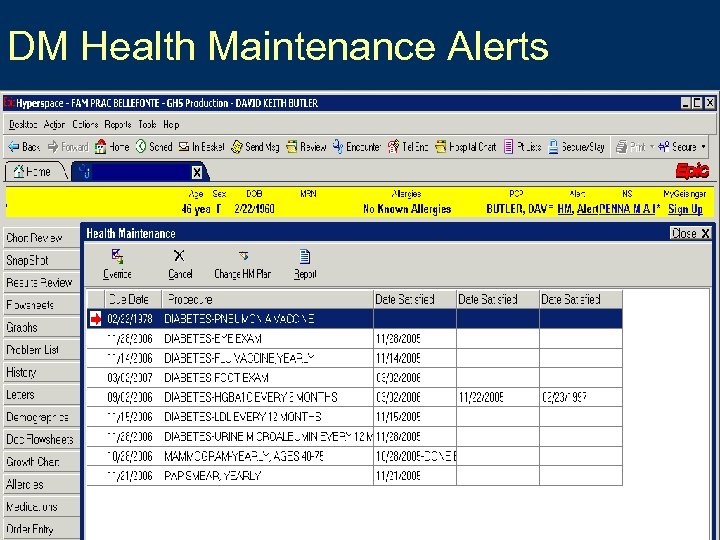
Task: Open Flowsheets activity
Action: click(41, 305)
